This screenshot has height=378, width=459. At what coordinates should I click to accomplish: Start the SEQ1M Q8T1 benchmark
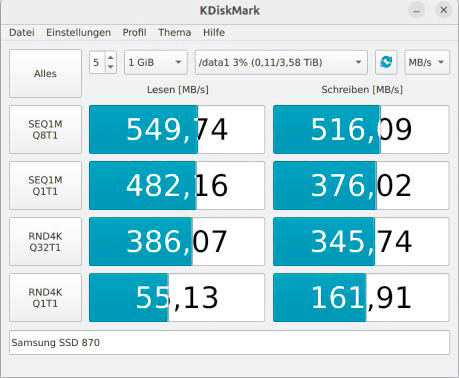point(45,130)
